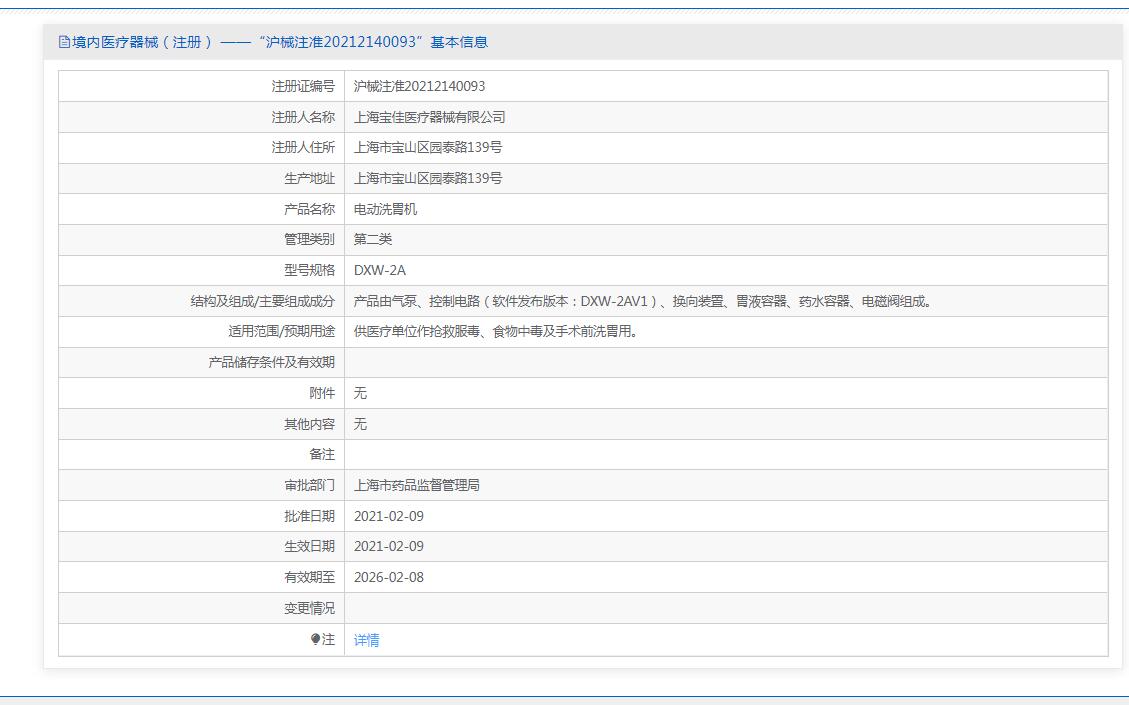Click the 结构及组成 description text

click(642, 301)
